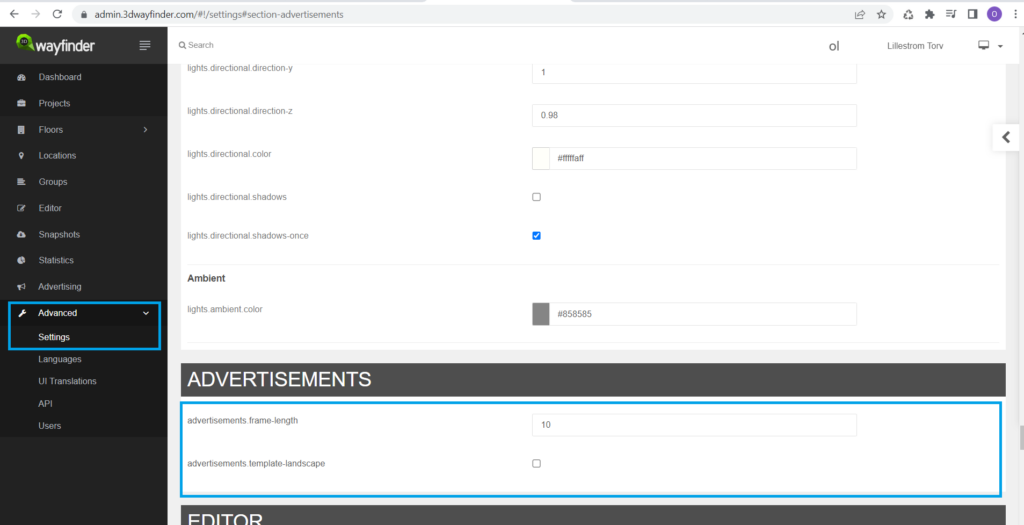This screenshot has width=1024, height=525.
Task: Click the padlock site info icon
Action: point(83,14)
